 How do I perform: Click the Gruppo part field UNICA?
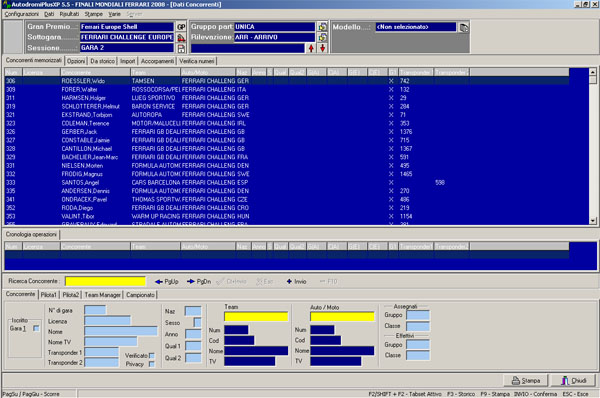(274, 27)
